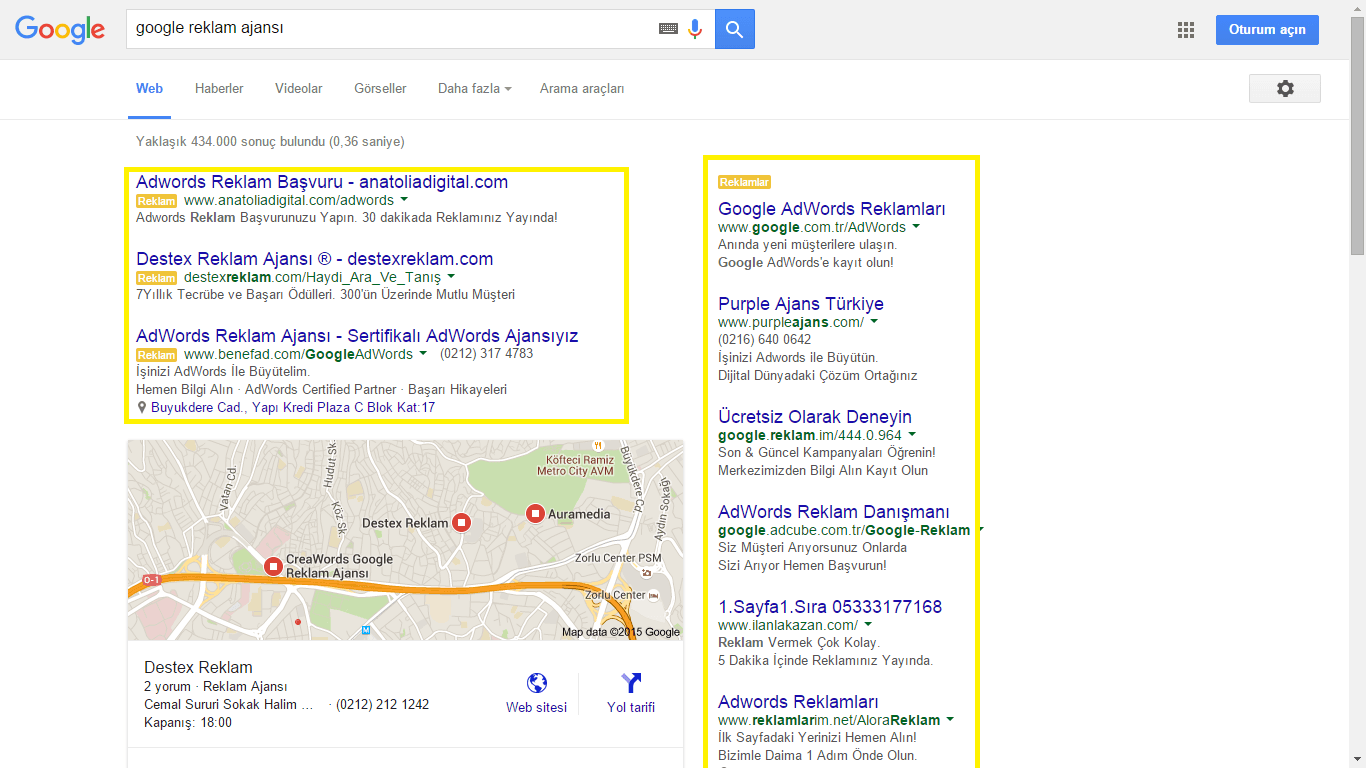Open Destex Reklam Web sitesi globe
Image resolution: width=1366 pixels, height=768 pixels.
point(537,684)
